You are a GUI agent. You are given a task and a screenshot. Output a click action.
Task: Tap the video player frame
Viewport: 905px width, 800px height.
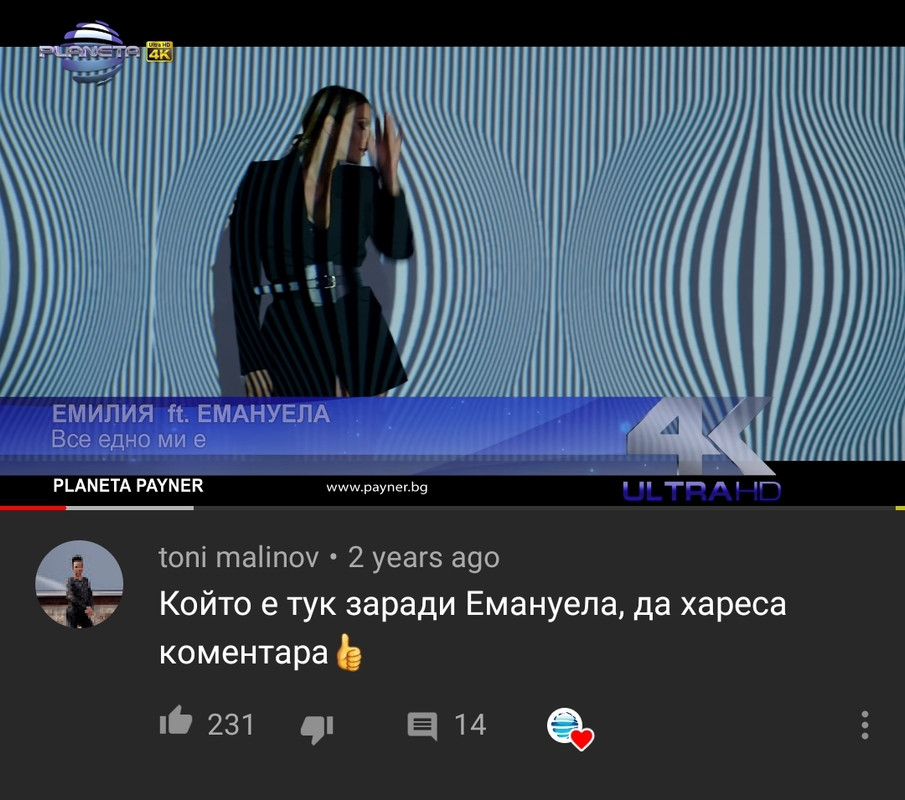tap(452, 254)
